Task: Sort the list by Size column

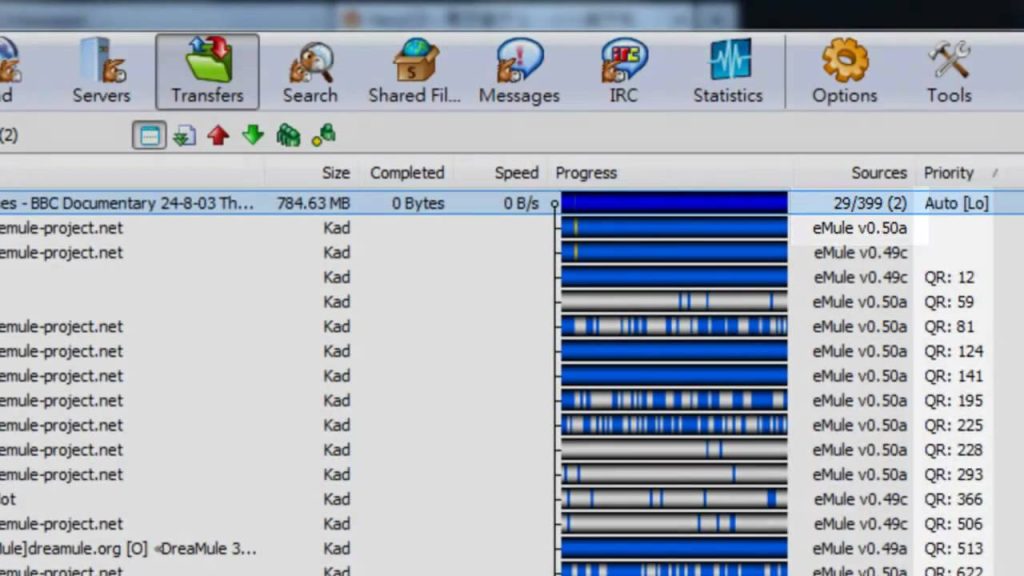Action: [x=335, y=173]
